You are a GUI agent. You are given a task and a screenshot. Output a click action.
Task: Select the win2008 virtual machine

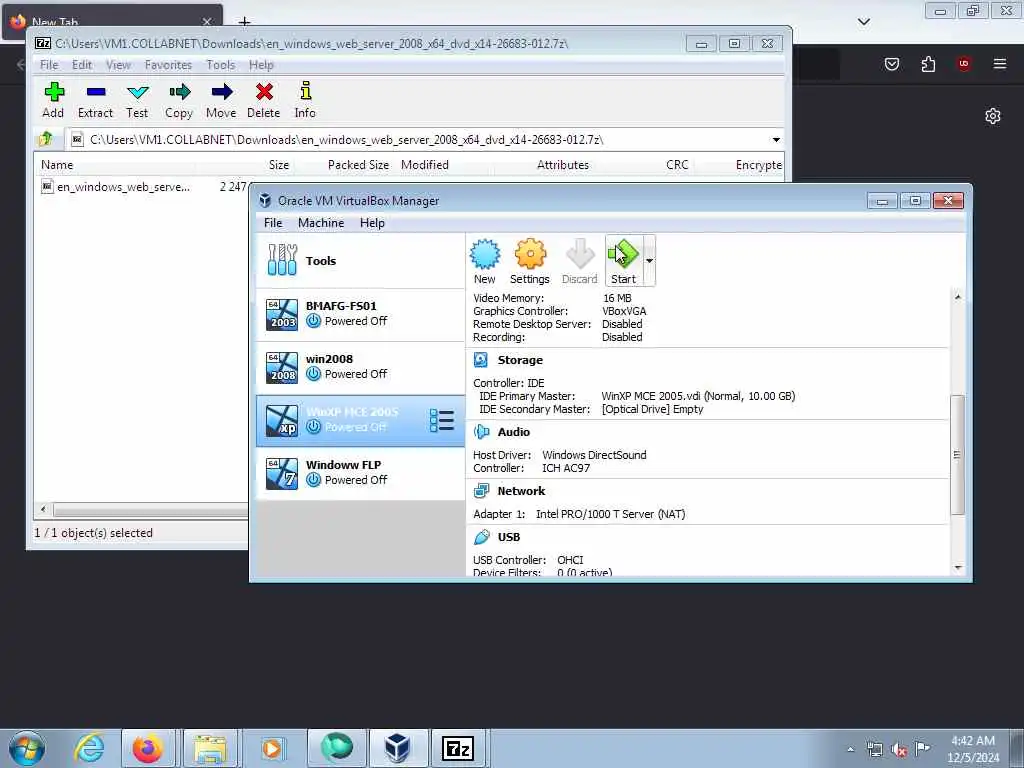(360, 367)
